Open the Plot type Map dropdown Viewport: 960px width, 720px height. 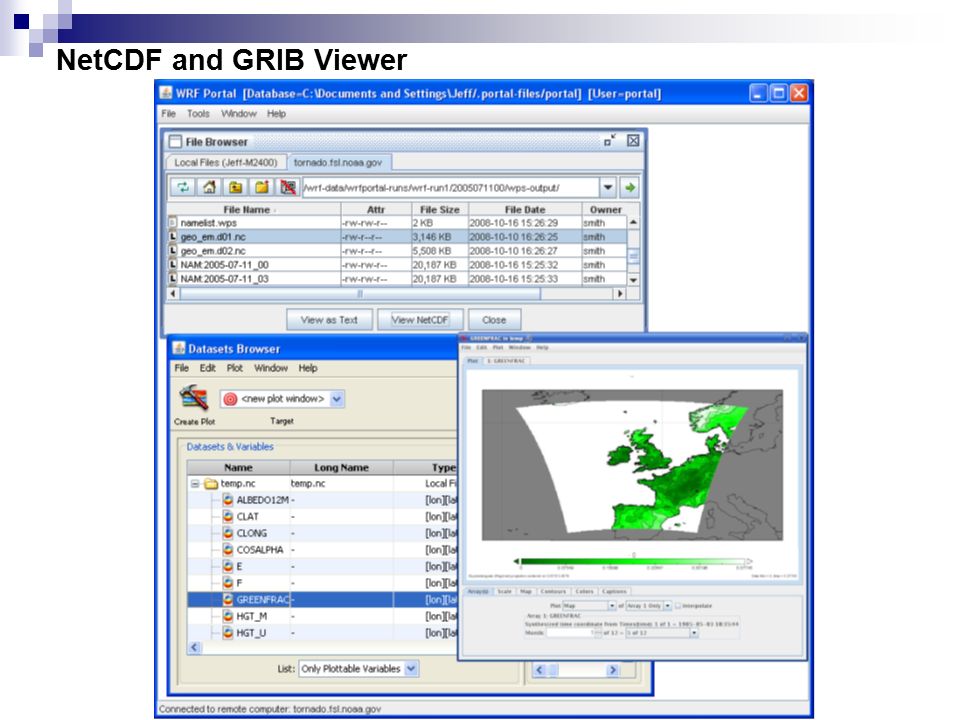tap(612, 606)
